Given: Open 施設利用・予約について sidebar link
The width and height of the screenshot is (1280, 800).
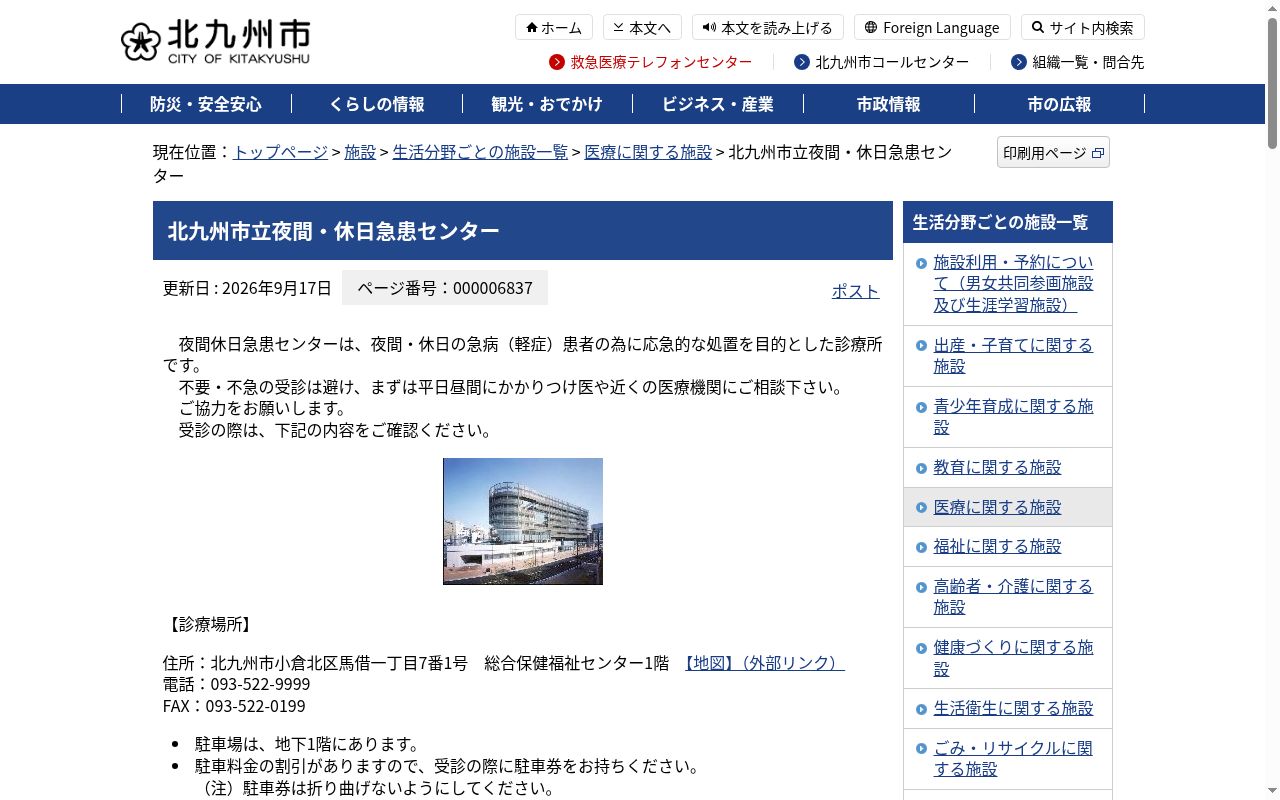Looking at the screenshot, I should coord(1013,283).
